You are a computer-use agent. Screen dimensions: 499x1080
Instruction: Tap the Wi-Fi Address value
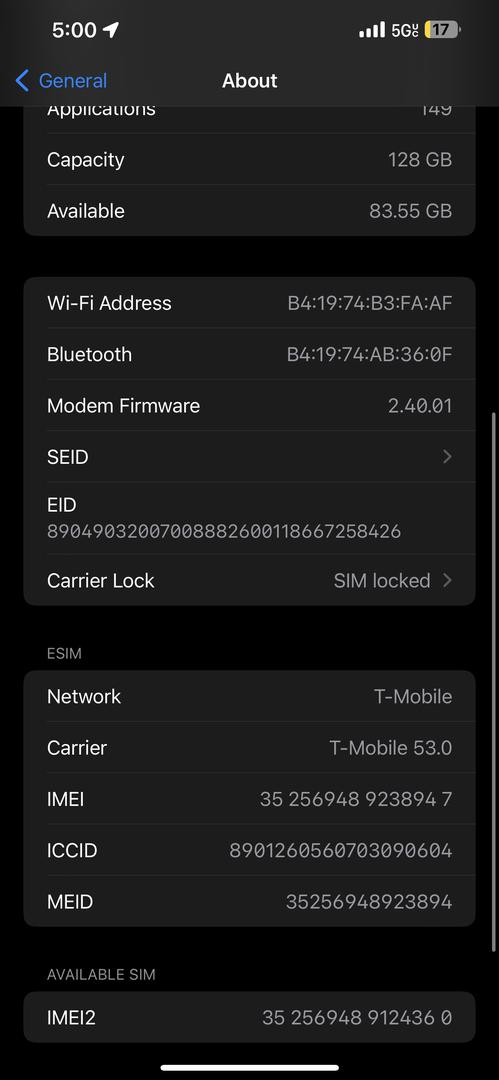click(x=370, y=303)
